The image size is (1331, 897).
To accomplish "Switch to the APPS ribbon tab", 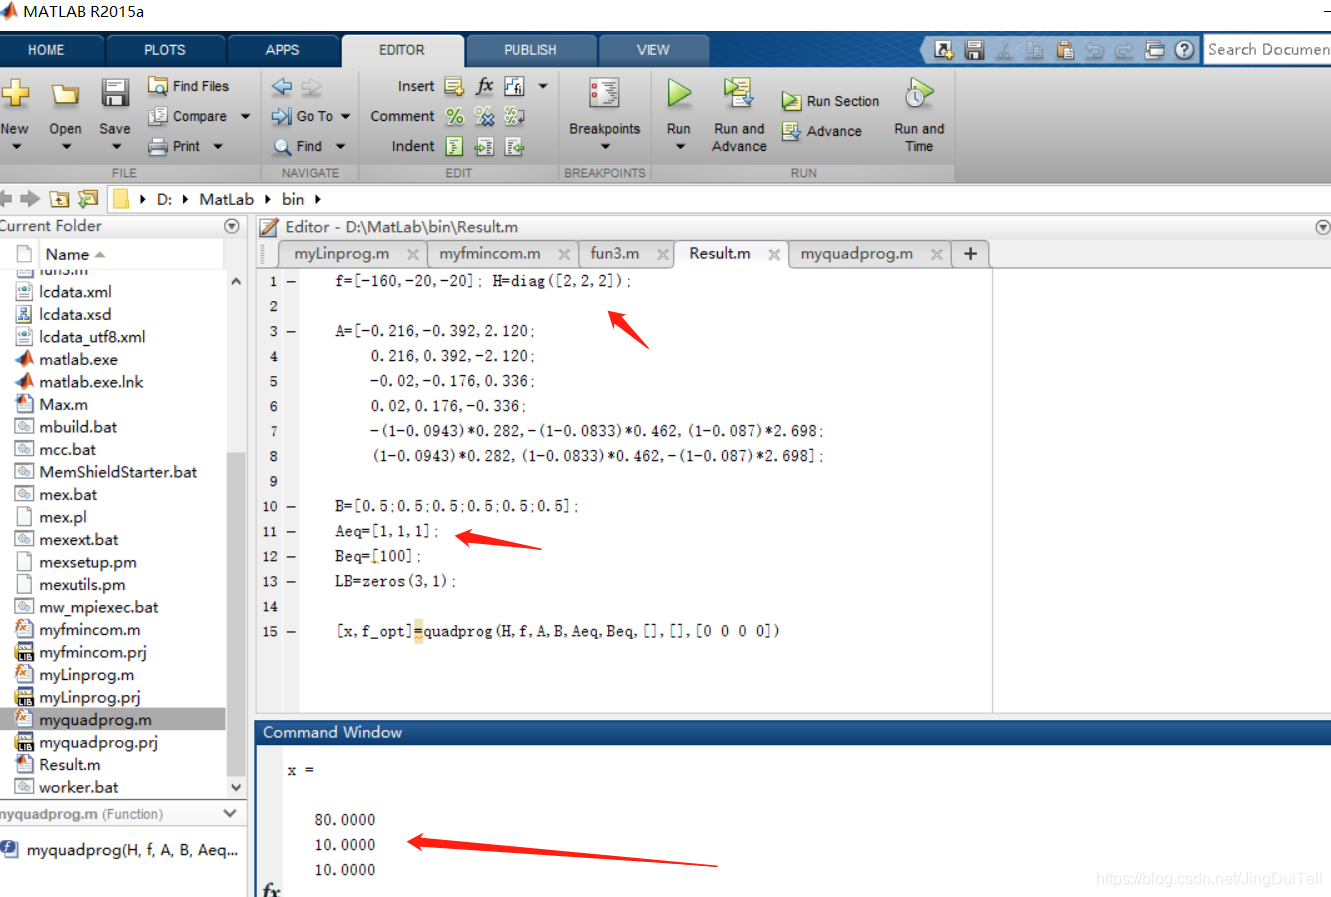I will click(x=282, y=50).
